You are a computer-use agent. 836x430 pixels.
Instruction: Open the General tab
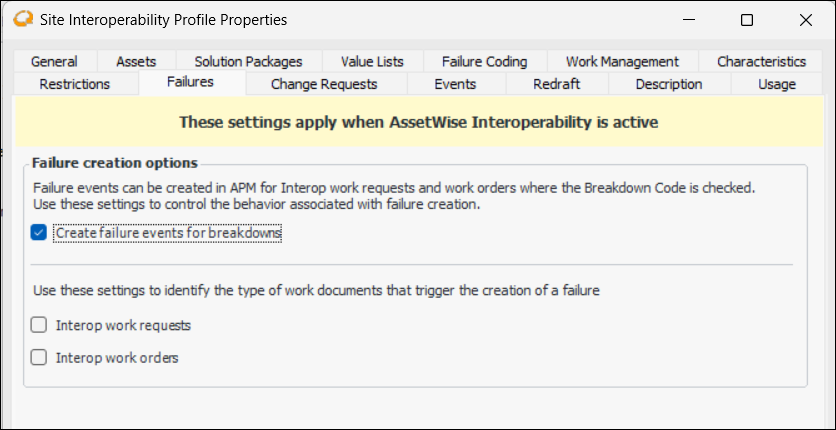[54, 62]
